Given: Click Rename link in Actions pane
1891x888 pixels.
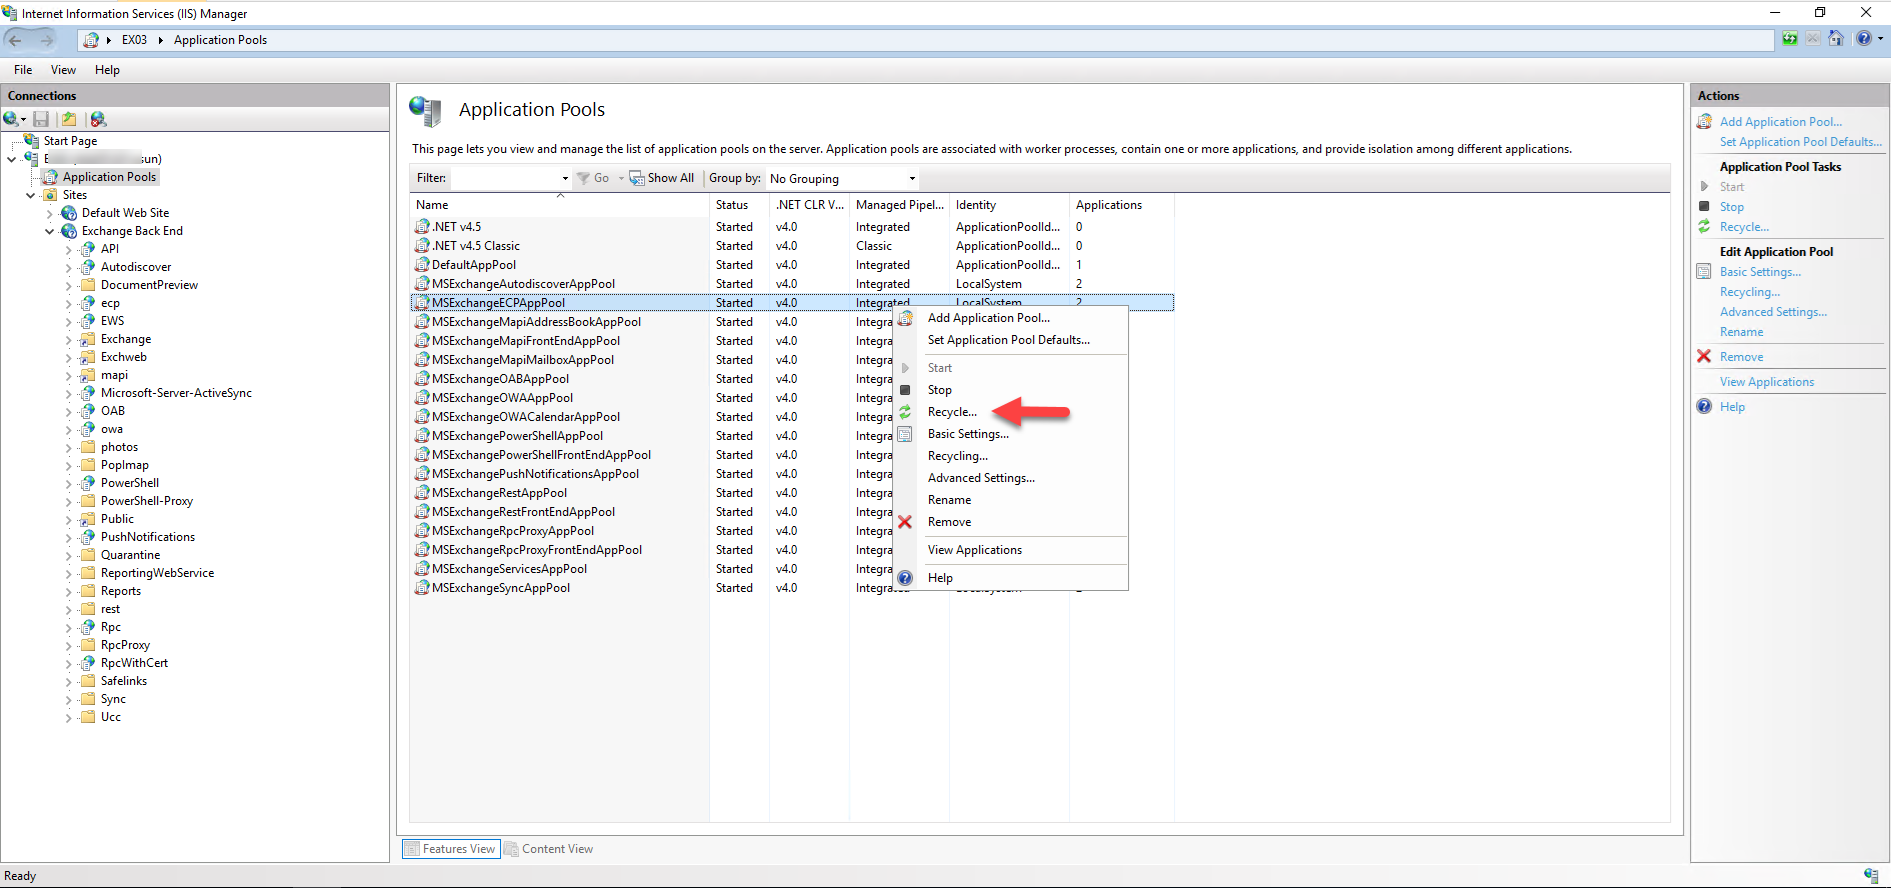Looking at the screenshot, I should (1741, 332).
